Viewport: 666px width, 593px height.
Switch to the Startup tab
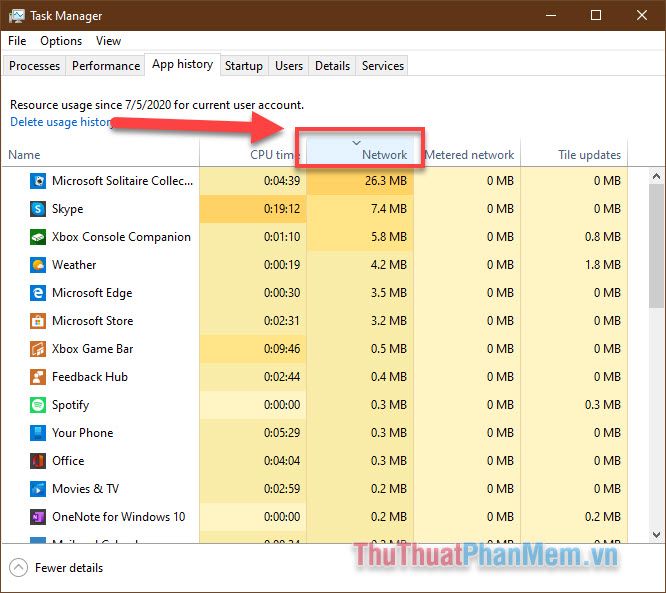(244, 66)
